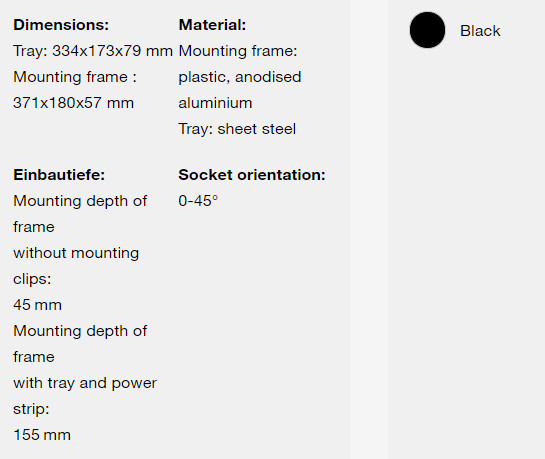Image resolution: width=545 pixels, height=459 pixels.
Task: Click the 155 mm mounting depth value
Action: pyautogui.click(x=42, y=435)
